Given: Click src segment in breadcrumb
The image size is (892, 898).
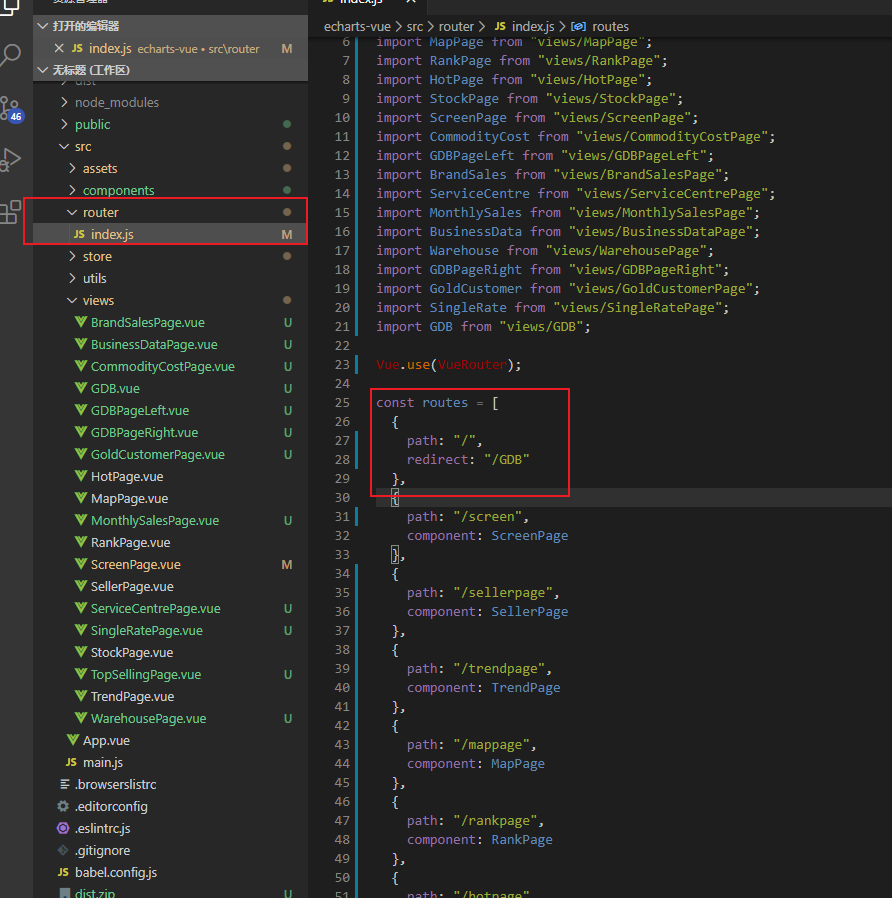Looking at the screenshot, I should point(415,26).
